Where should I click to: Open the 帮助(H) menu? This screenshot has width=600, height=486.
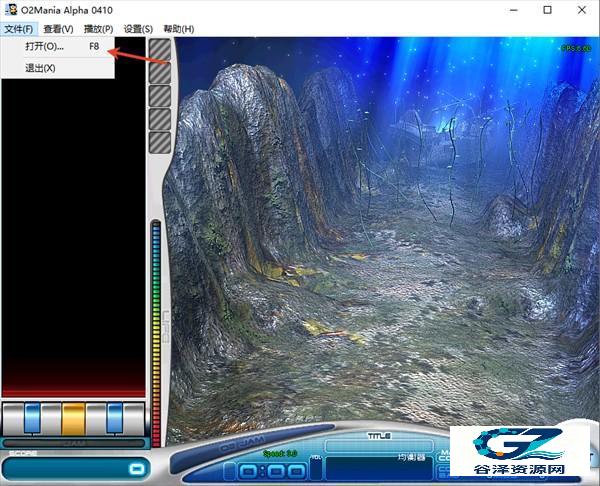pos(179,29)
